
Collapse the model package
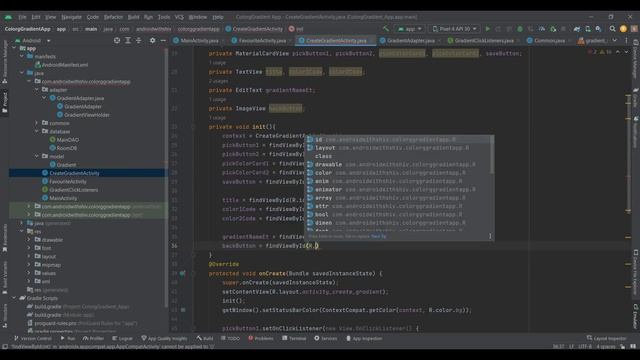point(37,156)
